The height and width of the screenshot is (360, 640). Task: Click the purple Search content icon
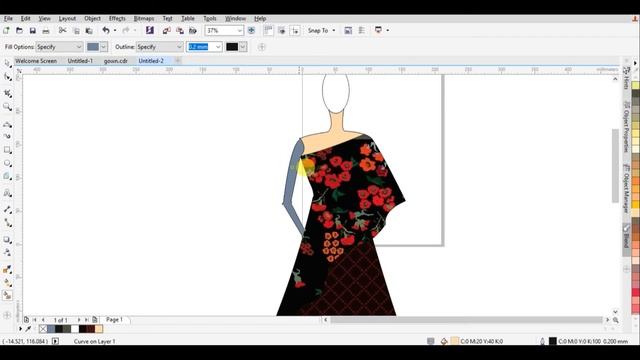[x=149, y=30]
